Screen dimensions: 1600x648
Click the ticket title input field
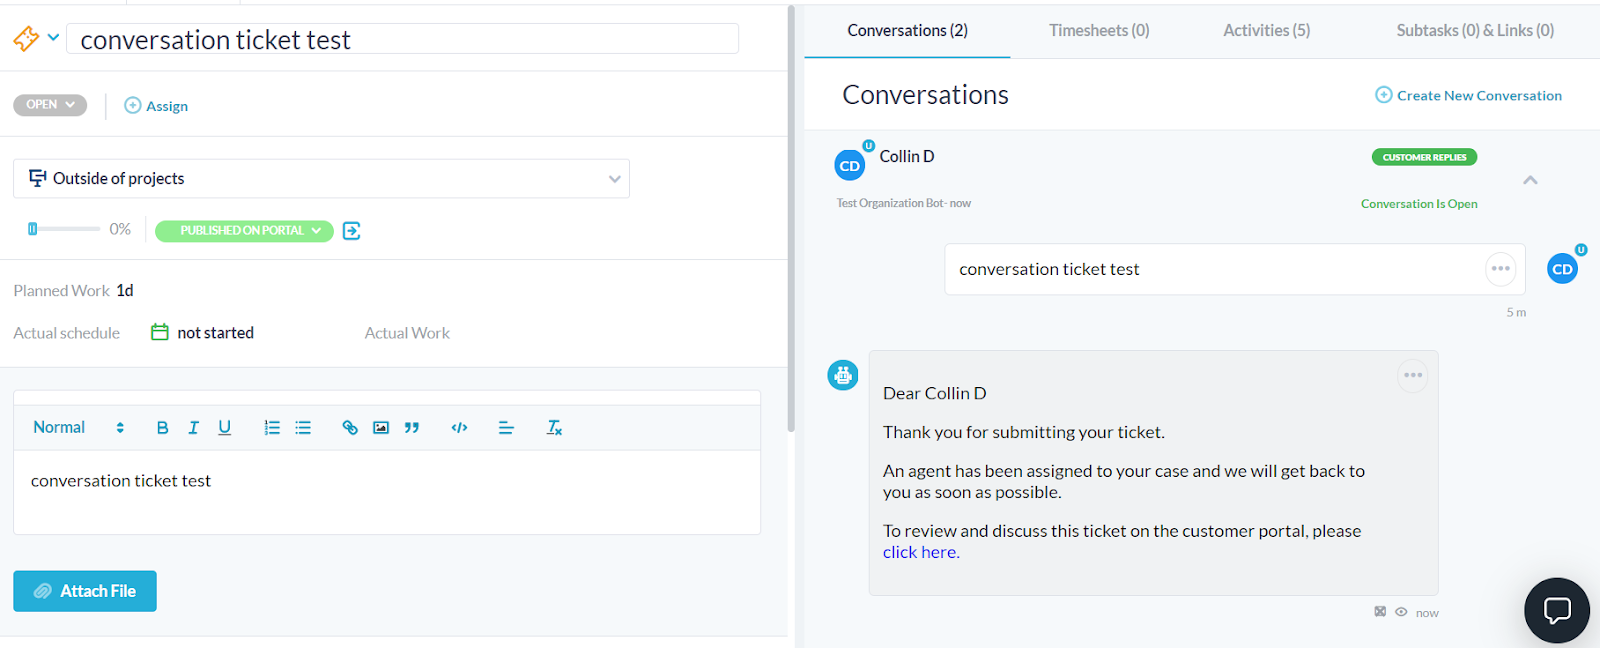(402, 40)
